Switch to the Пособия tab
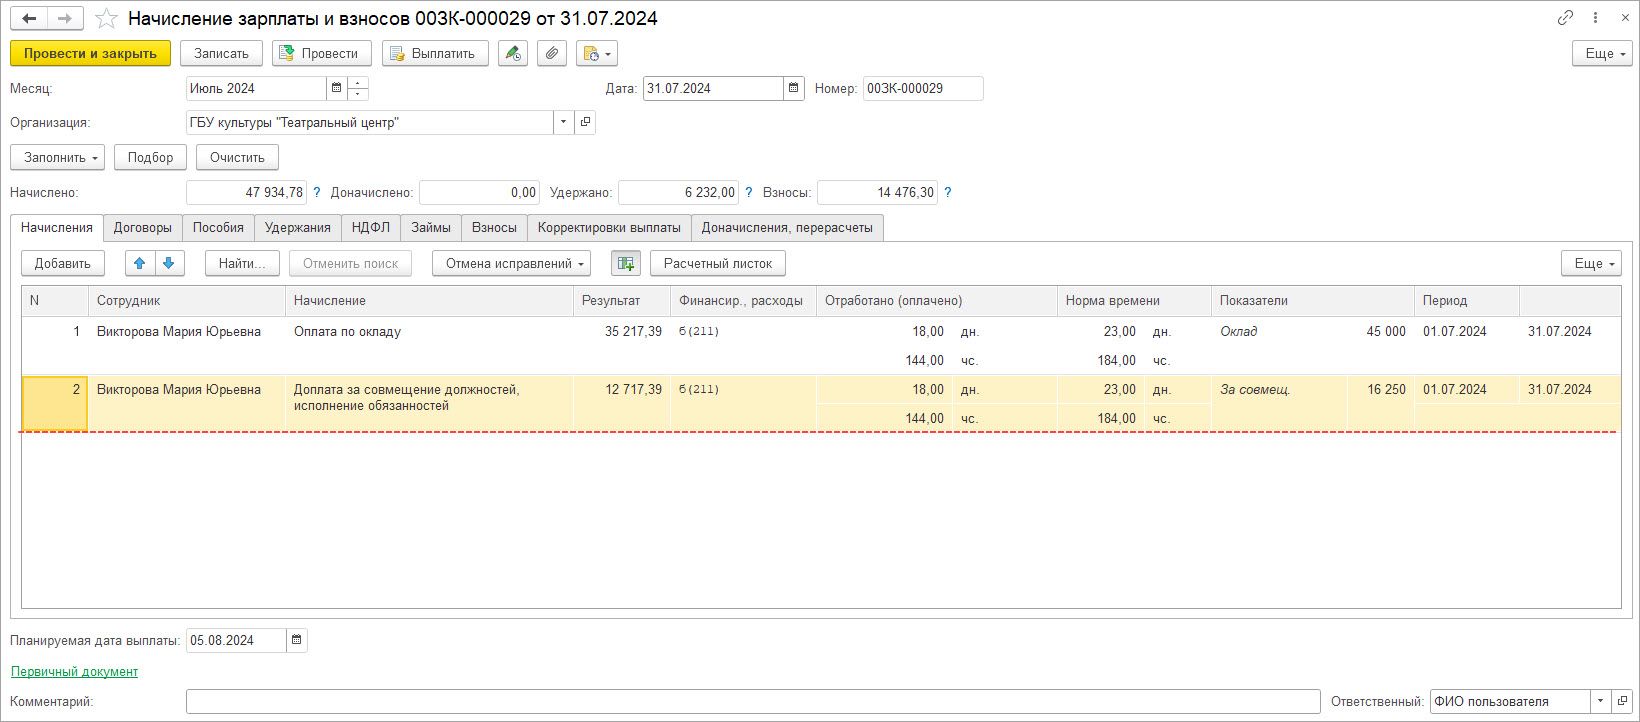 pyautogui.click(x=218, y=227)
